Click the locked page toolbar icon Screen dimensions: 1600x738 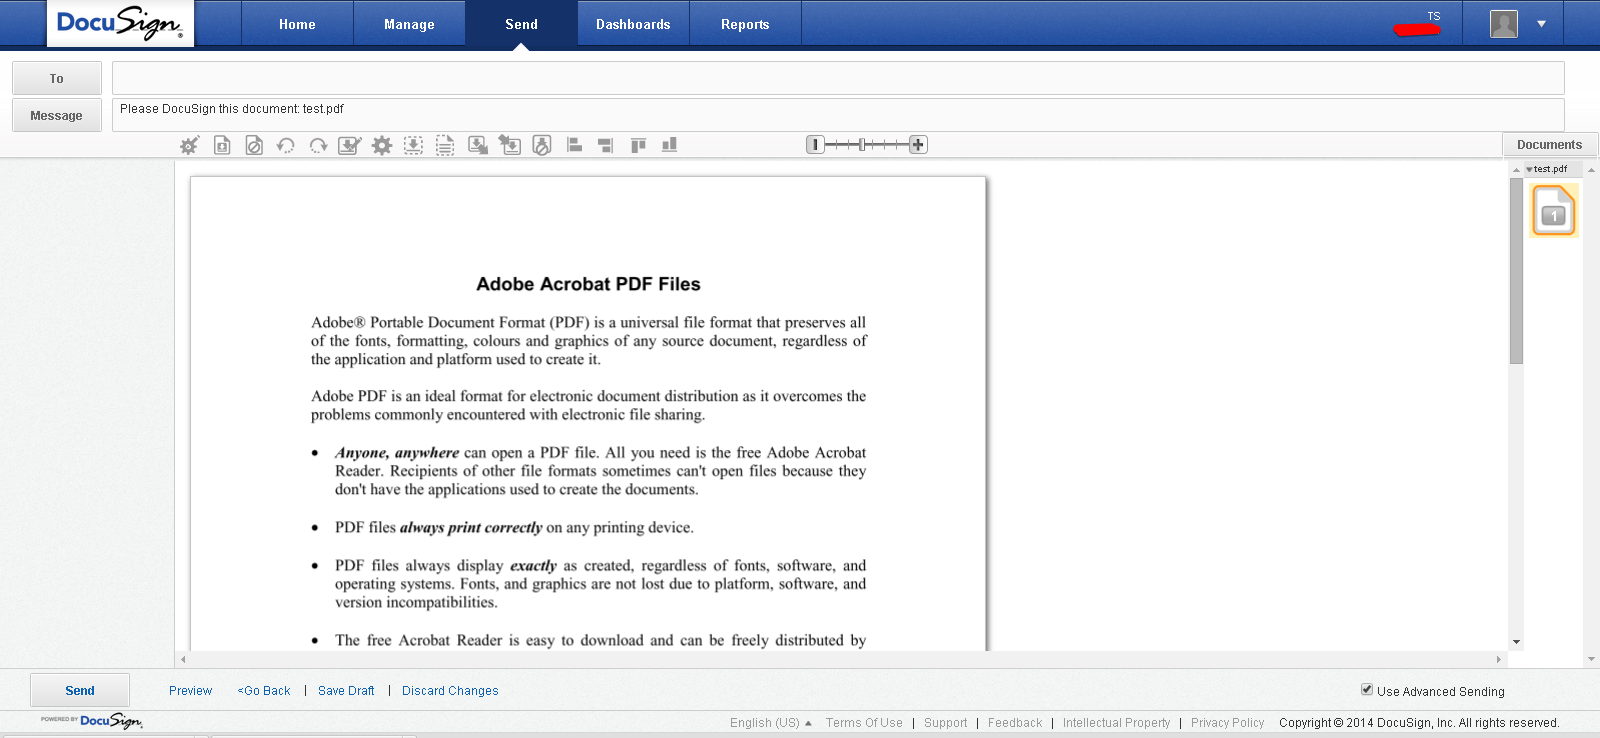point(542,145)
